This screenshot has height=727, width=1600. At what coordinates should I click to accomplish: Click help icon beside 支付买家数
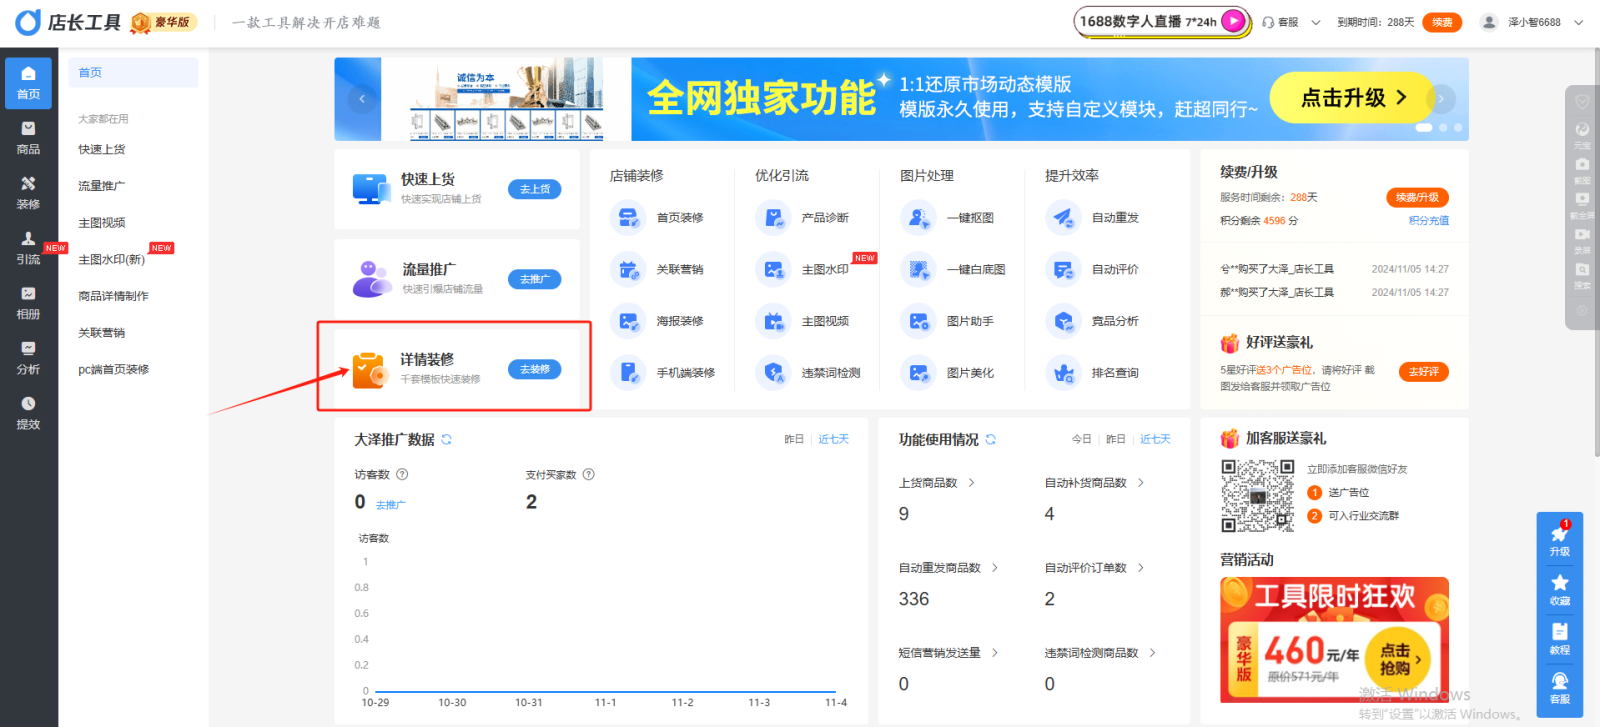click(589, 474)
